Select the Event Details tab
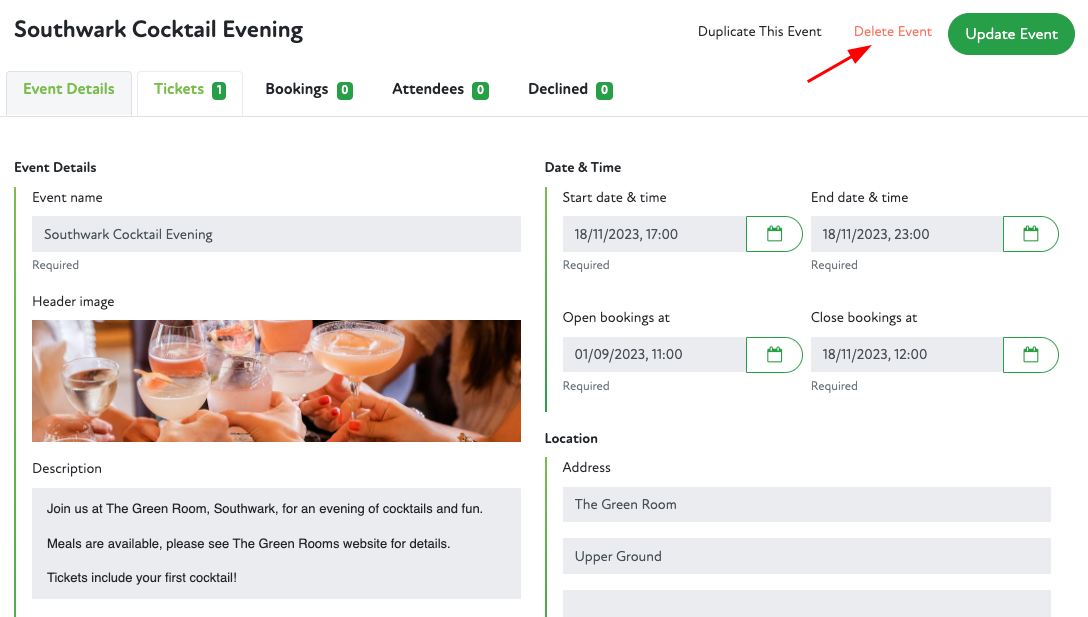 click(69, 90)
